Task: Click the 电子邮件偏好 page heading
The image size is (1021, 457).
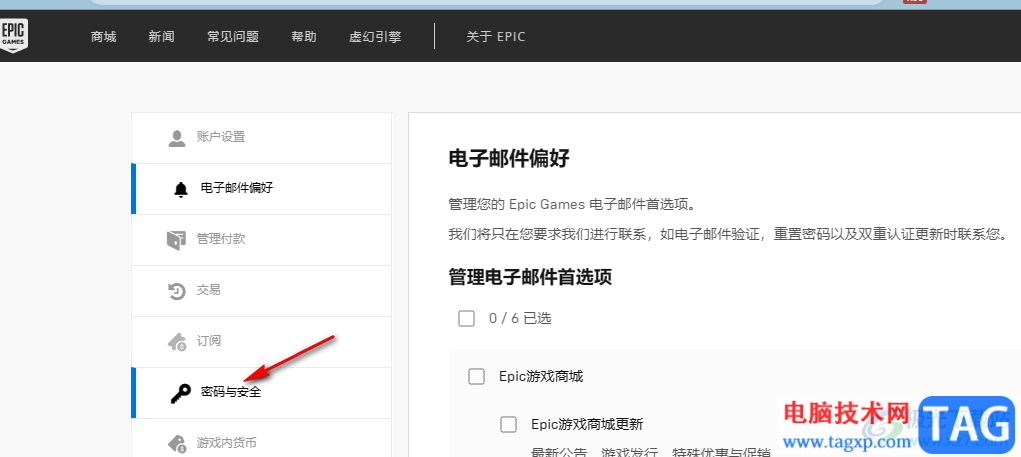Action: pos(509,158)
